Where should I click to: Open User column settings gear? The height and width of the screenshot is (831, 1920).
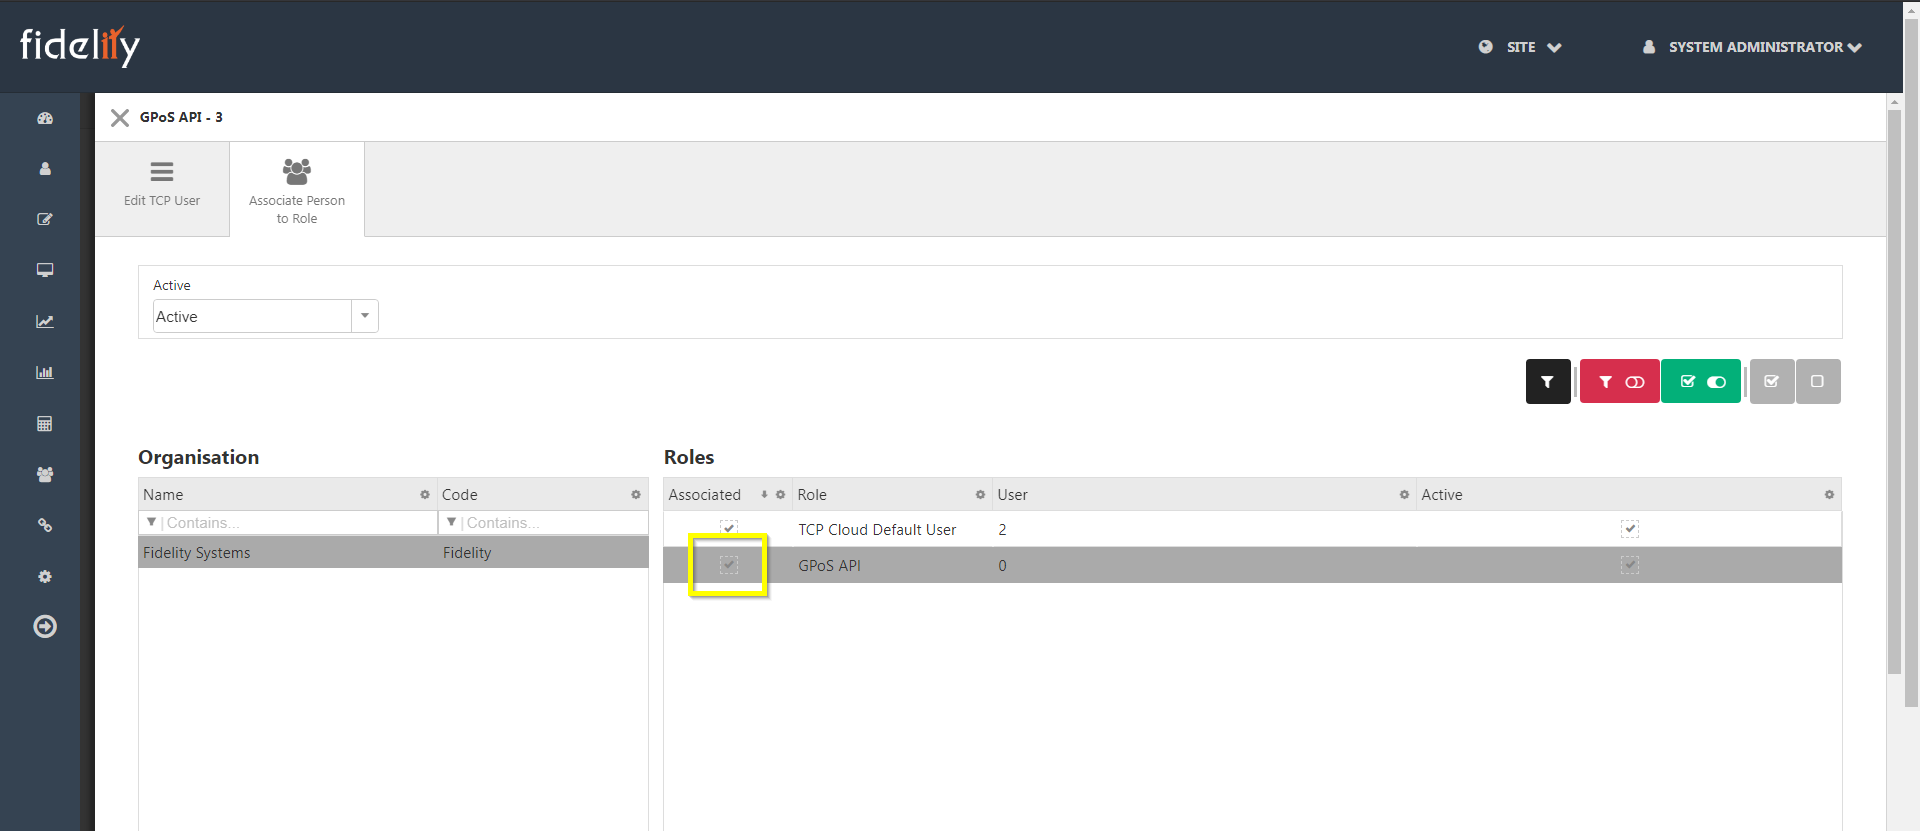[x=1405, y=495]
